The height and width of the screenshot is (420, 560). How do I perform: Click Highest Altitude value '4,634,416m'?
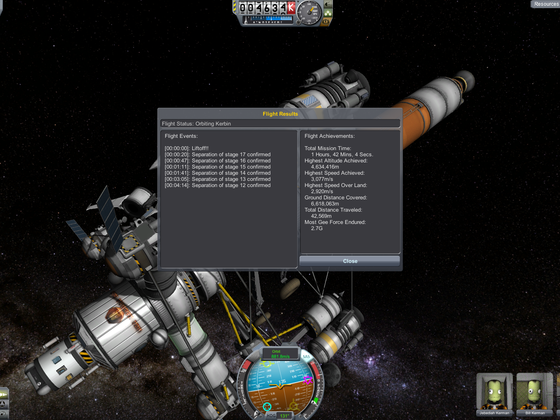click(x=325, y=167)
